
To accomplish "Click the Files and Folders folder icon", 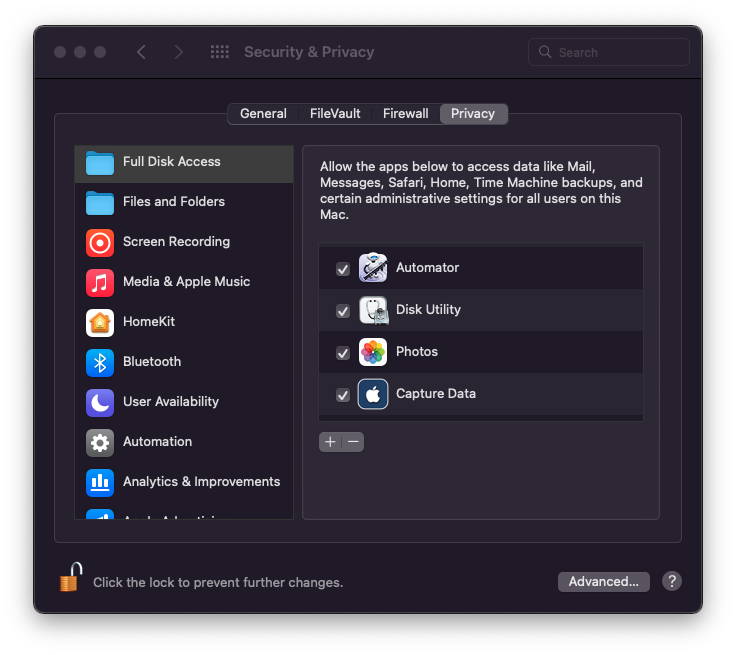I will tap(100, 203).
